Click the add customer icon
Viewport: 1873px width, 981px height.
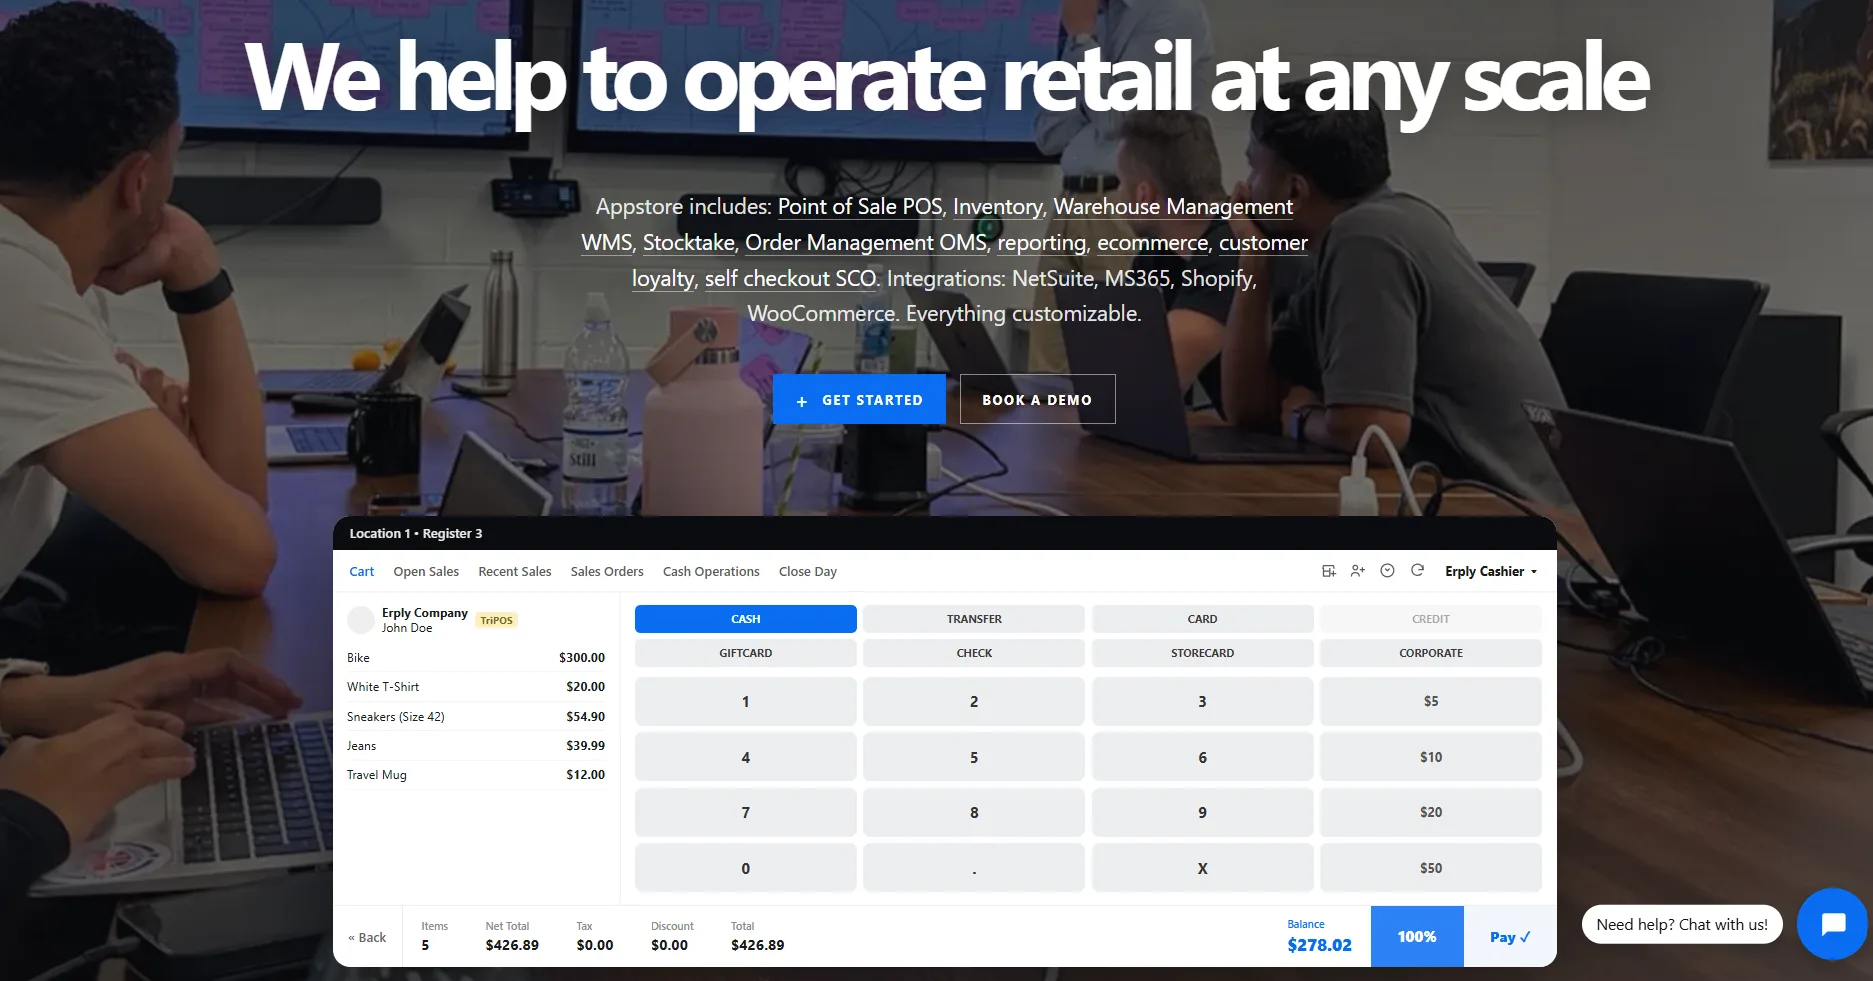[1357, 571]
